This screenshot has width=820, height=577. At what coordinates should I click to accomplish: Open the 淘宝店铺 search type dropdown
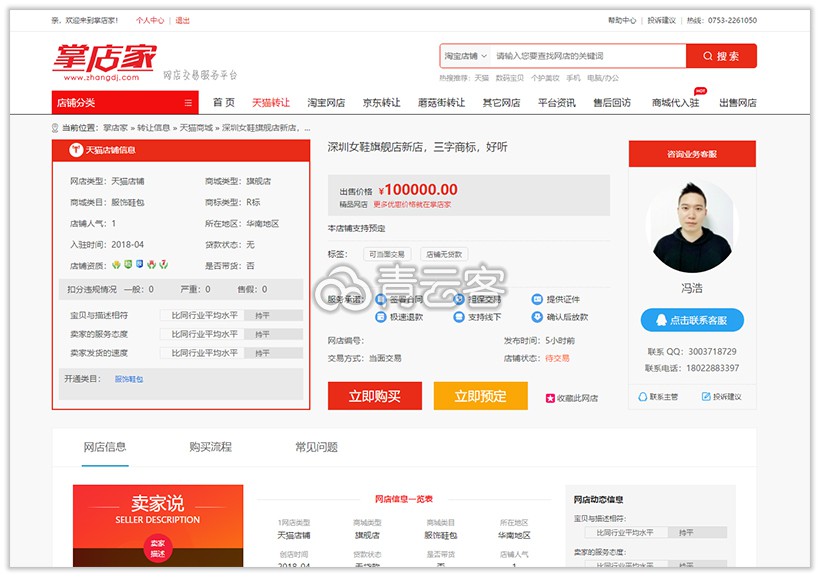[465, 56]
